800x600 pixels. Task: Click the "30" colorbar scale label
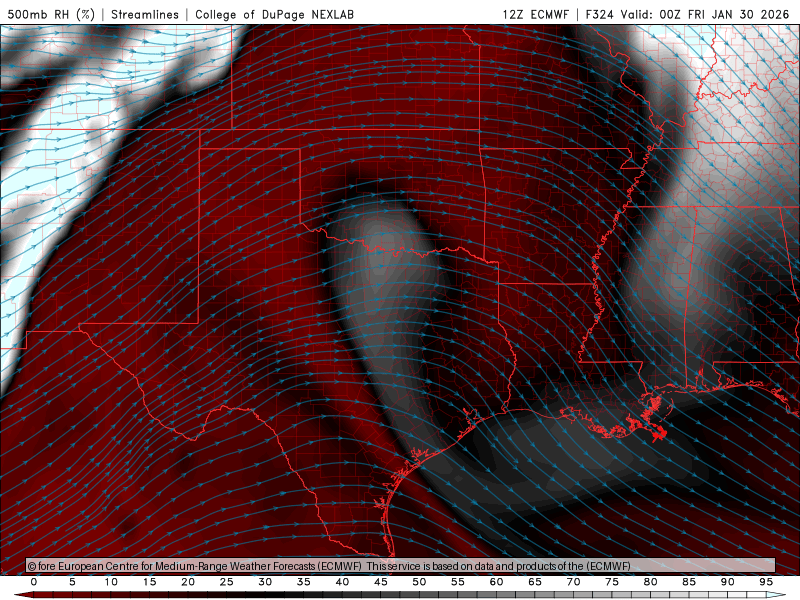coord(265,582)
